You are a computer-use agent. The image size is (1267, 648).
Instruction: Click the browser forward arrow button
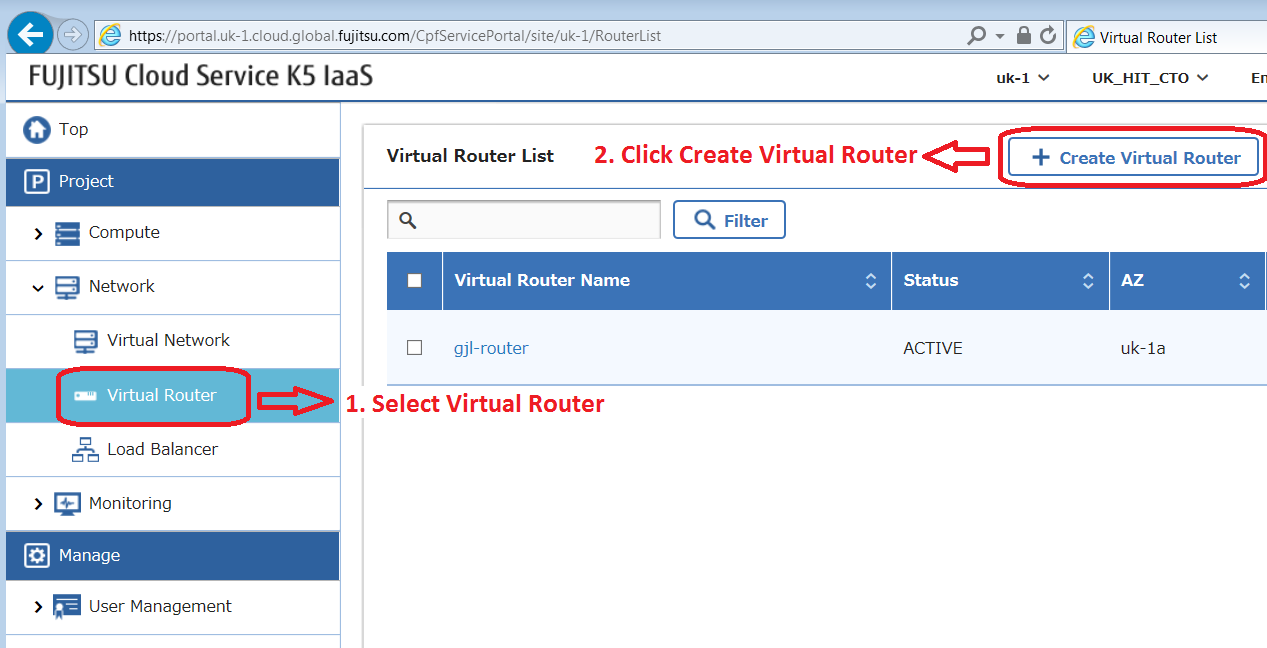click(73, 36)
